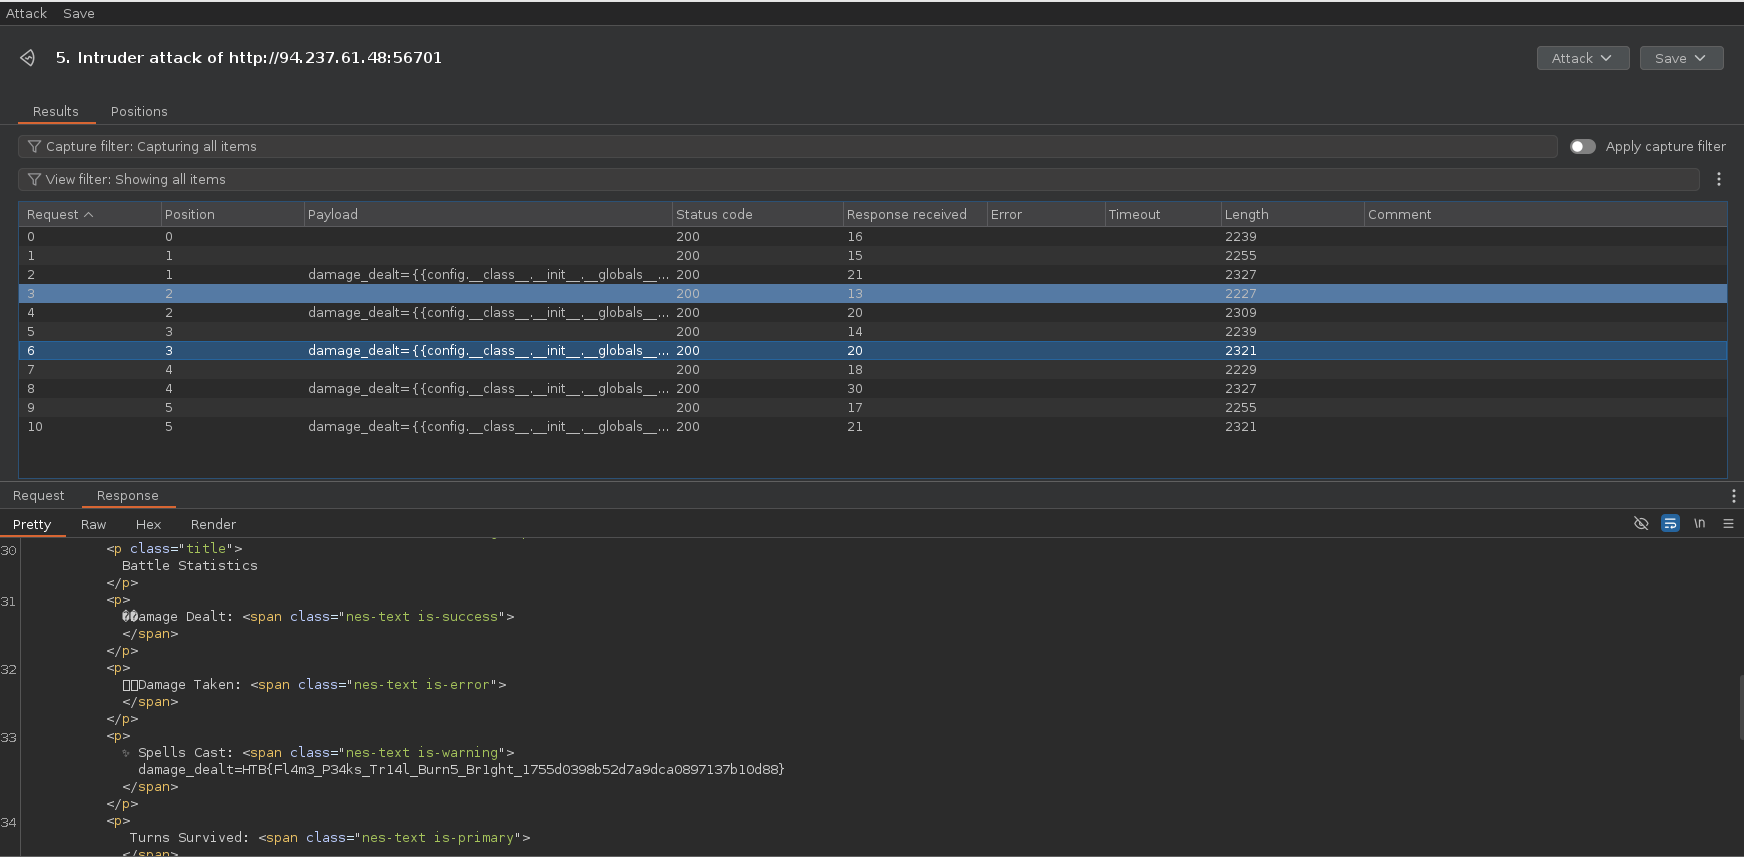Screen dimensions: 1744x857
Task: Sort by the Position column header
Action: click(232, 214)
